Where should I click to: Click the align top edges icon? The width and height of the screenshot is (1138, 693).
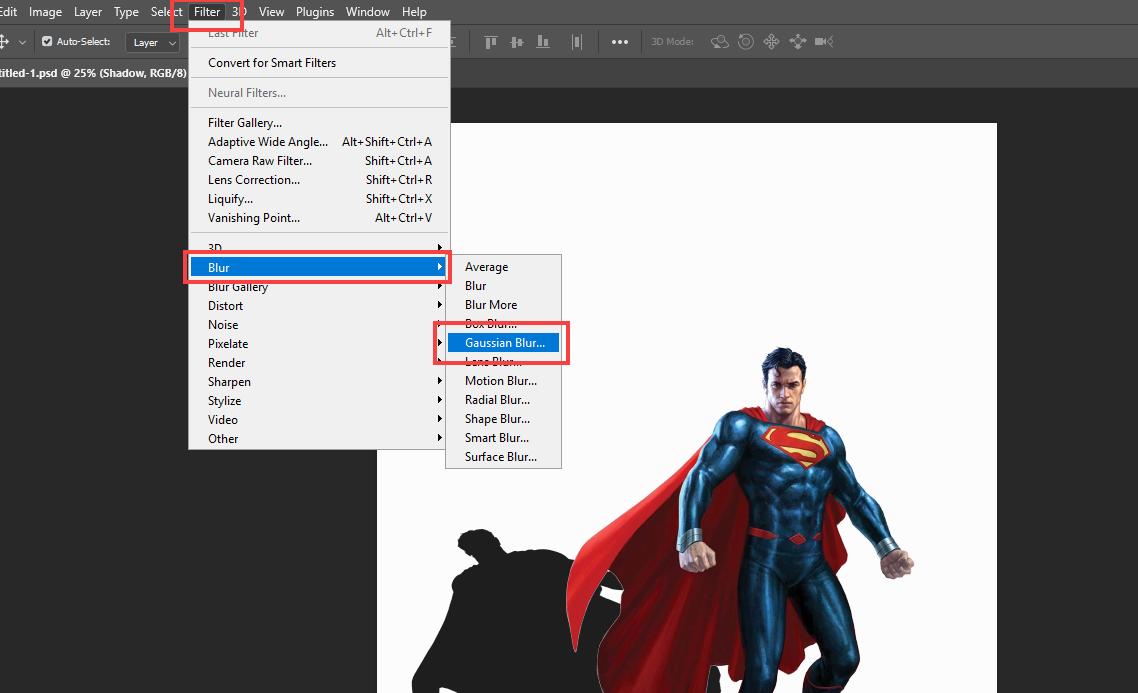[490, 41]
